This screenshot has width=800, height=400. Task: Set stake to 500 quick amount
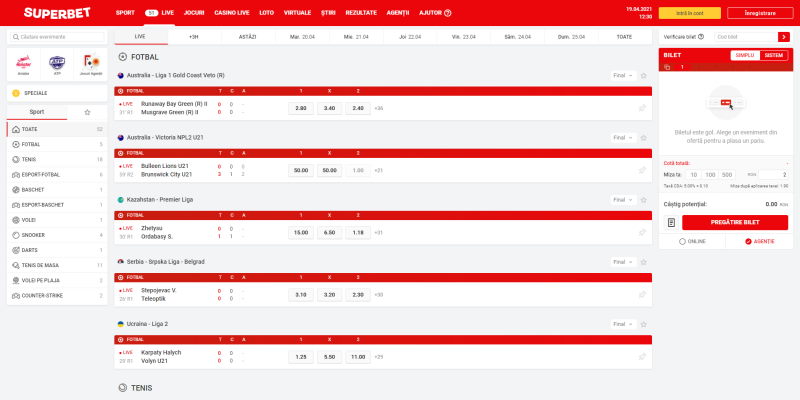point(727,174)
